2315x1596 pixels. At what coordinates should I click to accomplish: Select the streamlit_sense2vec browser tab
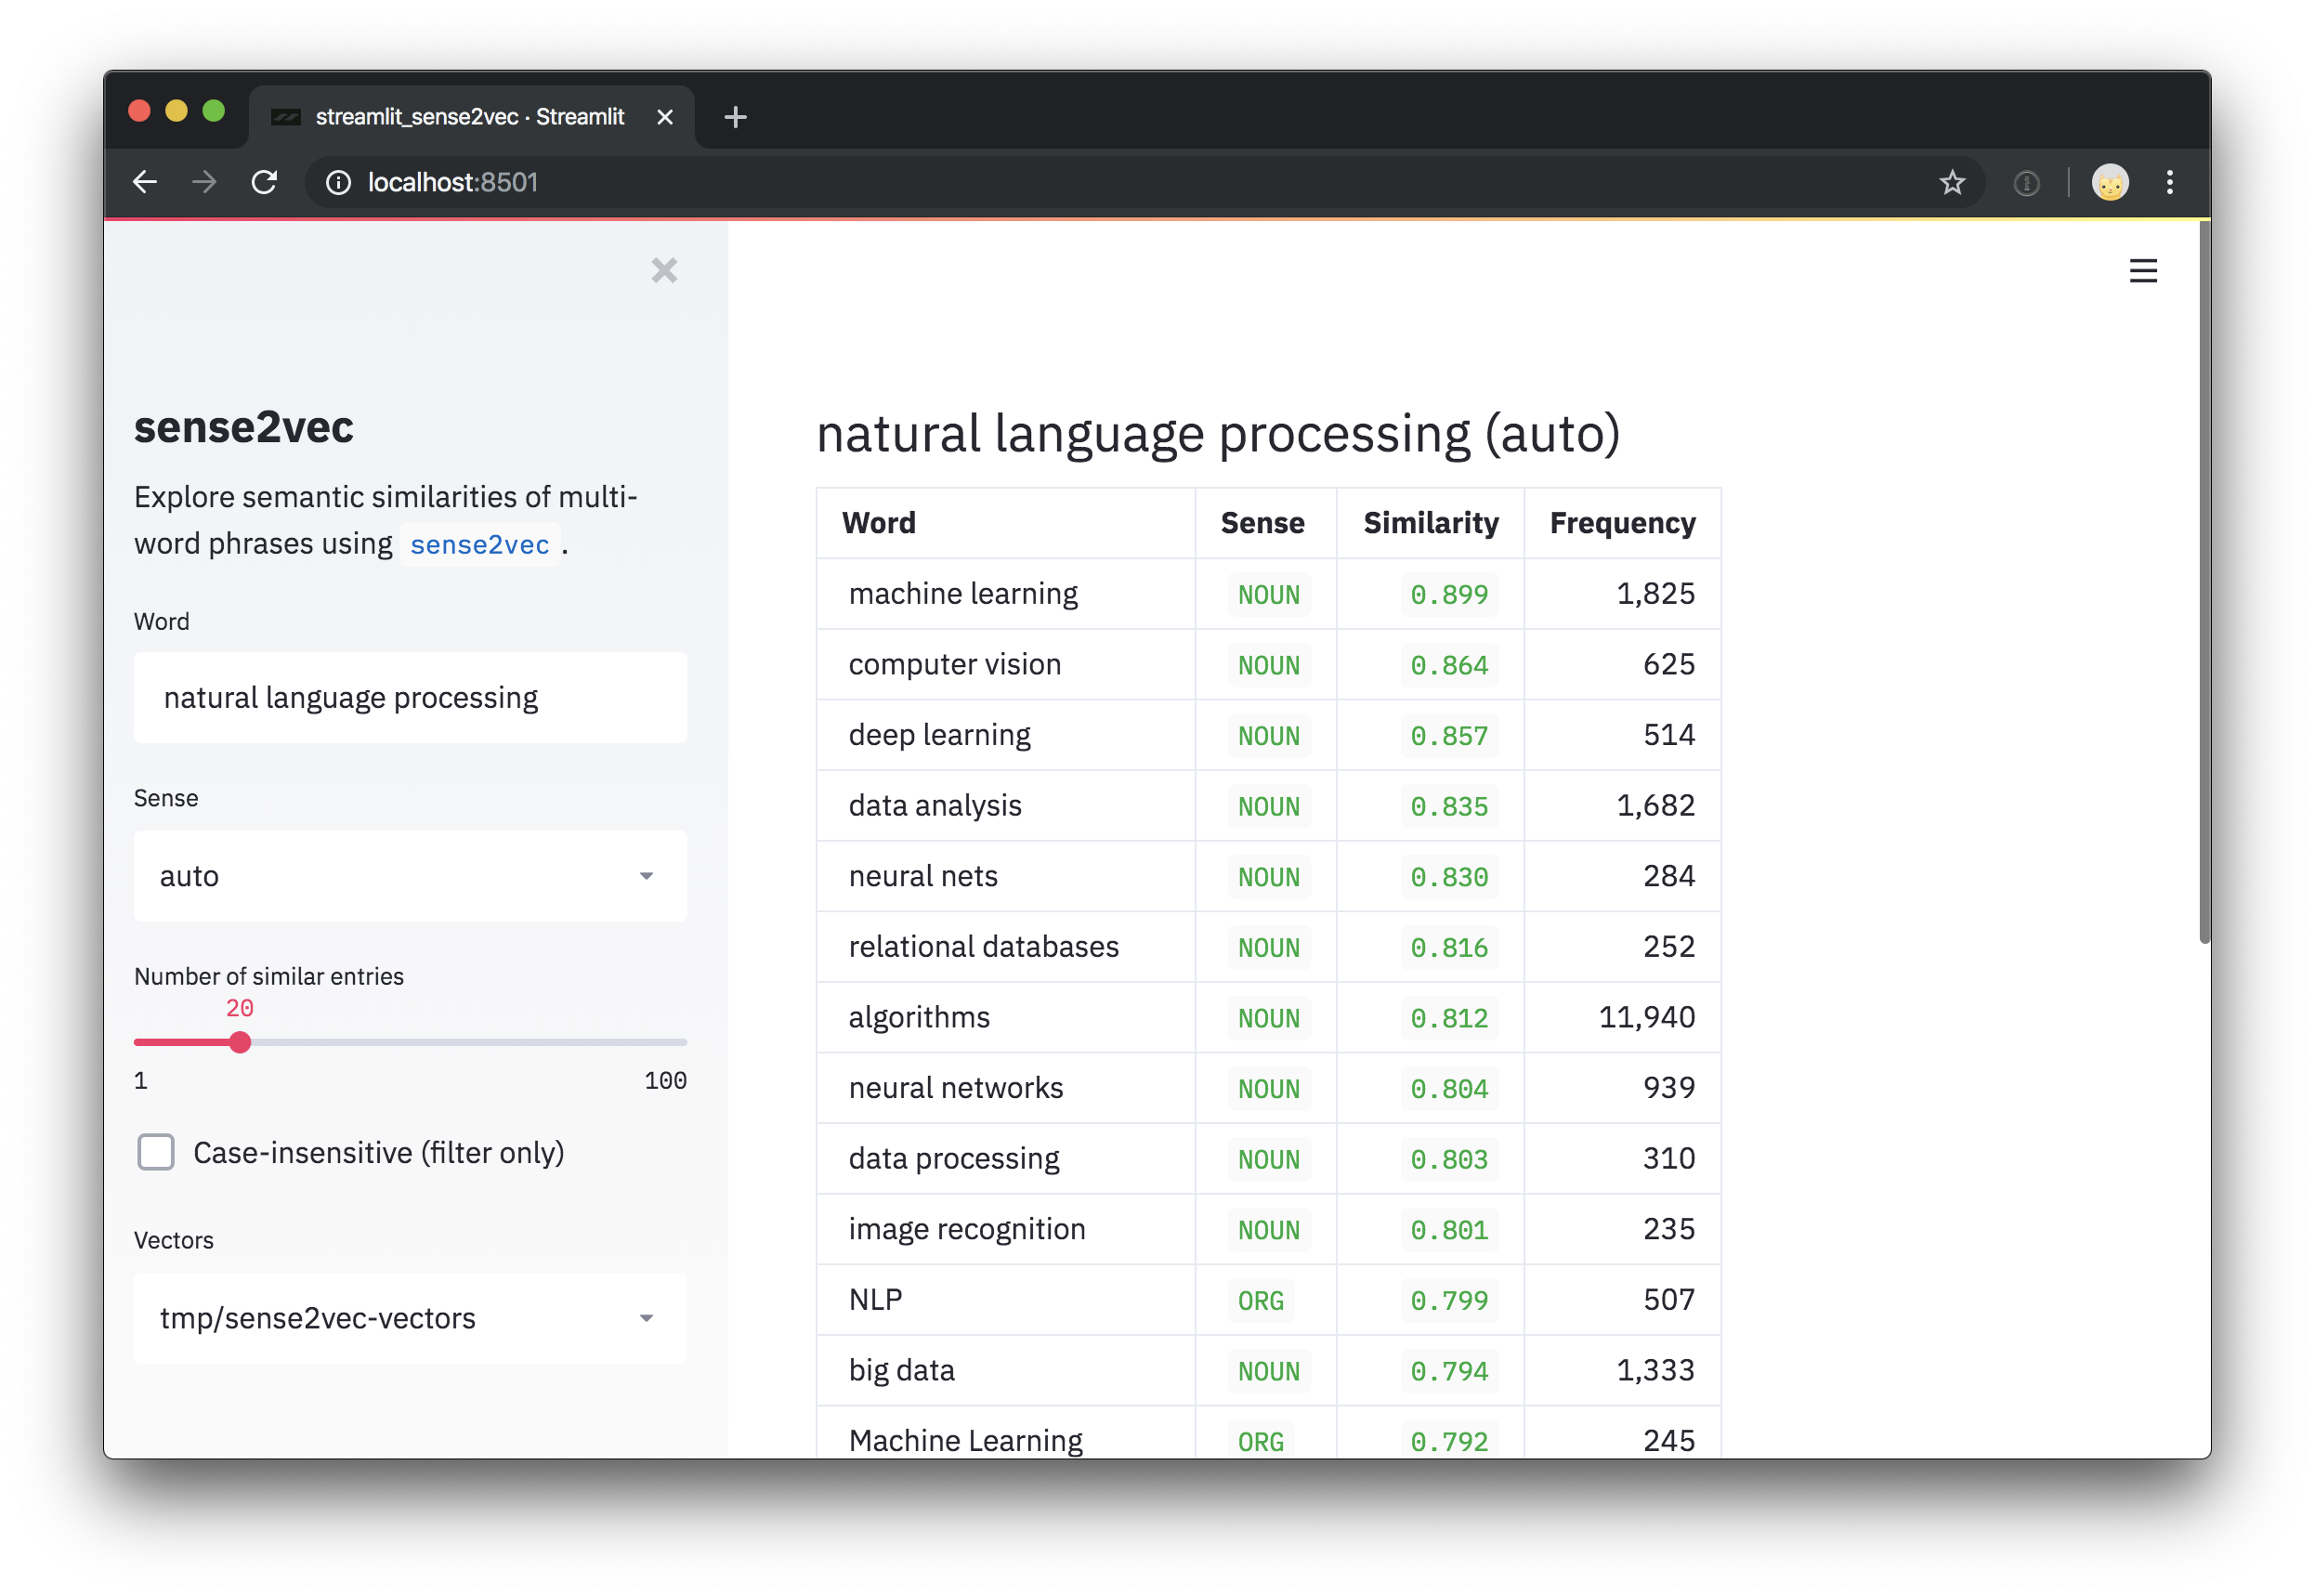click(x=468, y=117)
